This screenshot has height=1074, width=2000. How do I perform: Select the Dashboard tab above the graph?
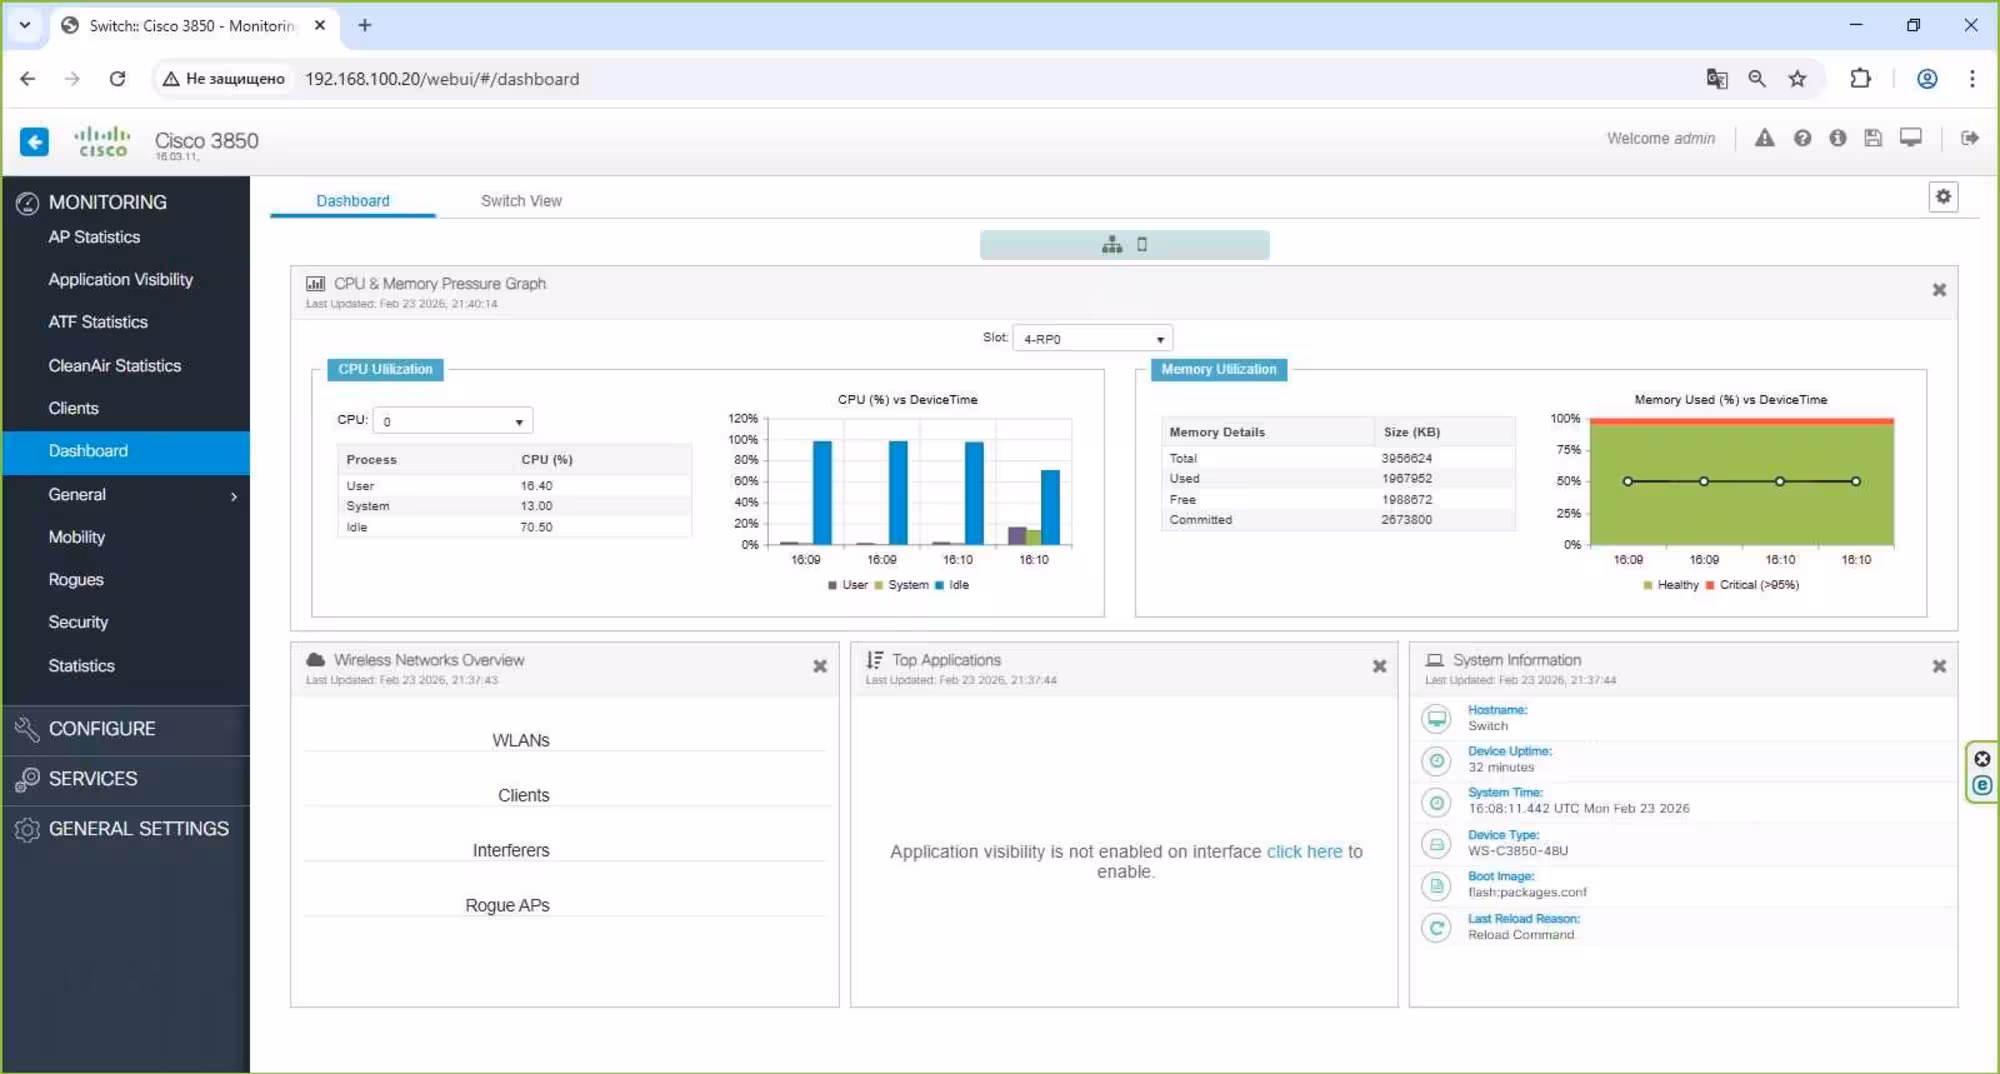[353, 201]
